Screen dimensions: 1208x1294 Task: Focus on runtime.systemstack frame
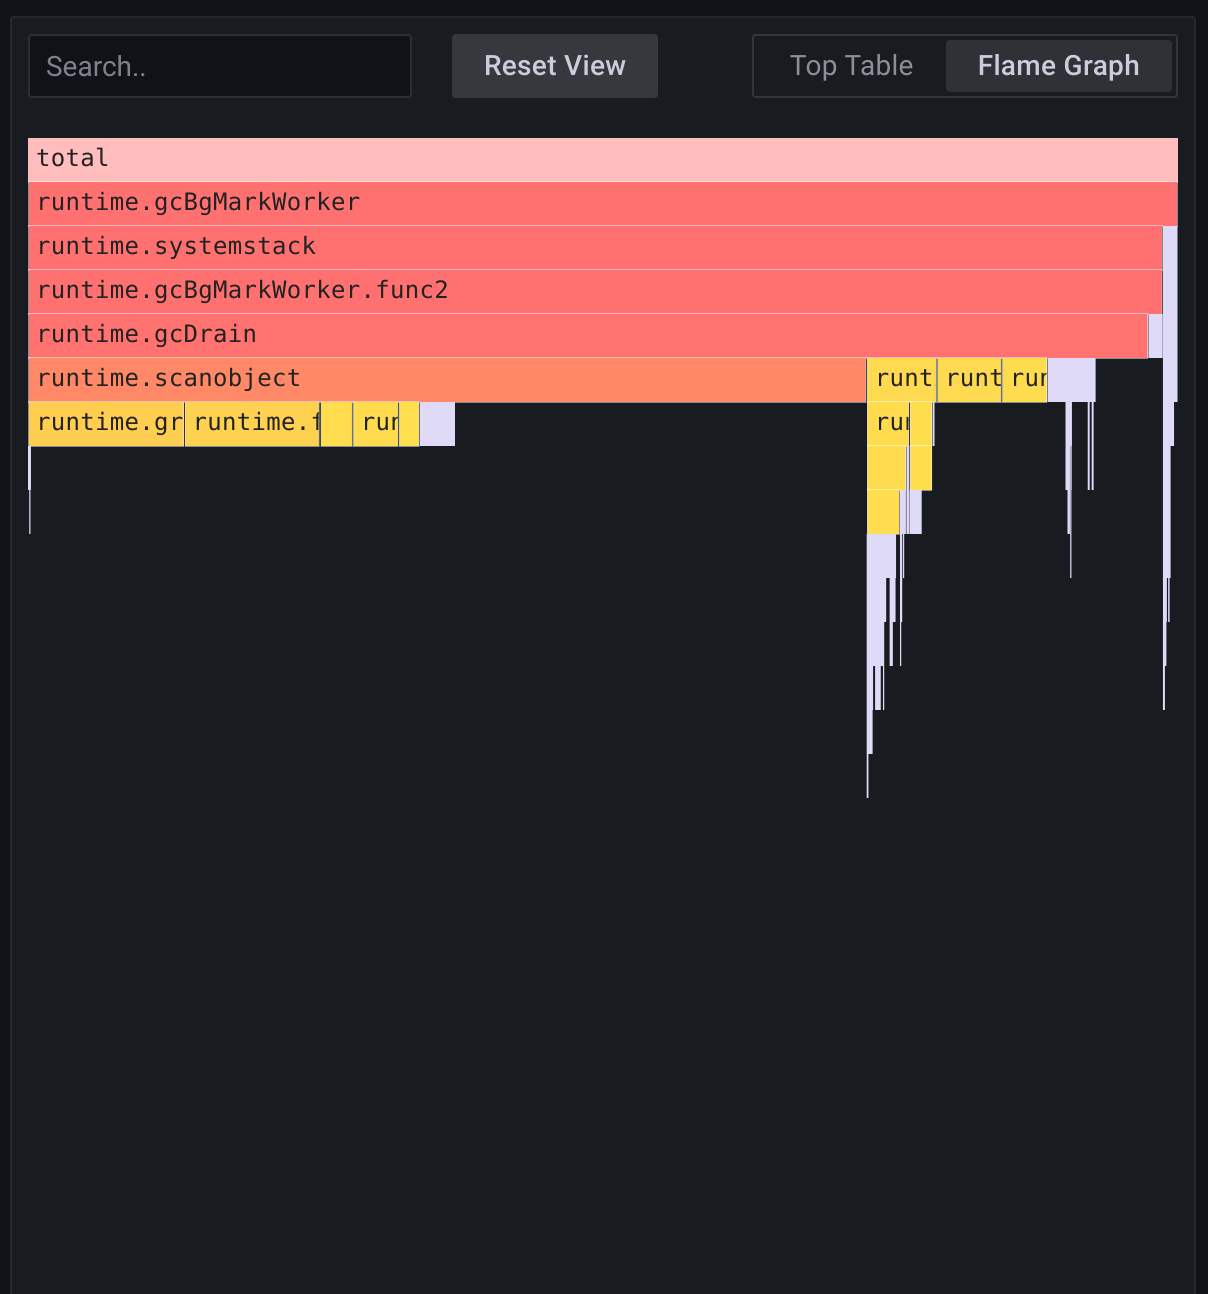(595, 247)
